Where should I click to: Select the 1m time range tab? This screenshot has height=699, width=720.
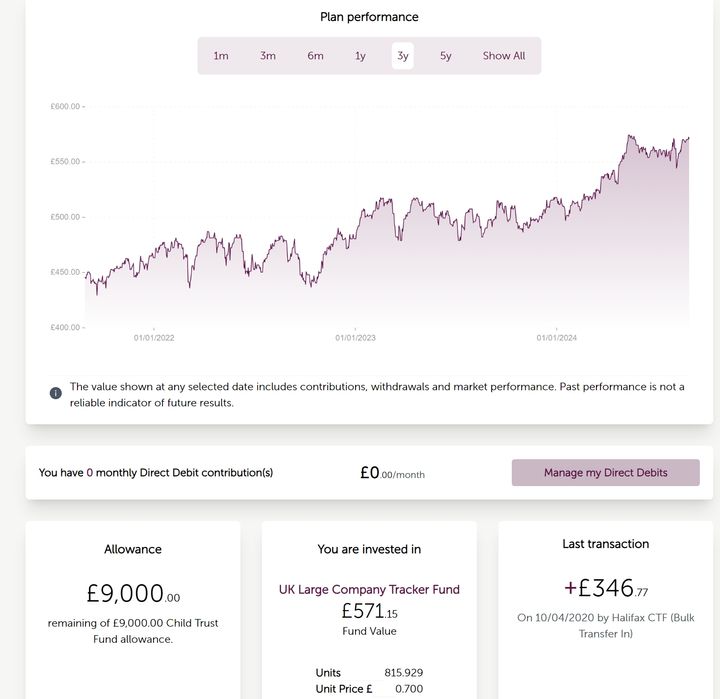tap(221, 56)
